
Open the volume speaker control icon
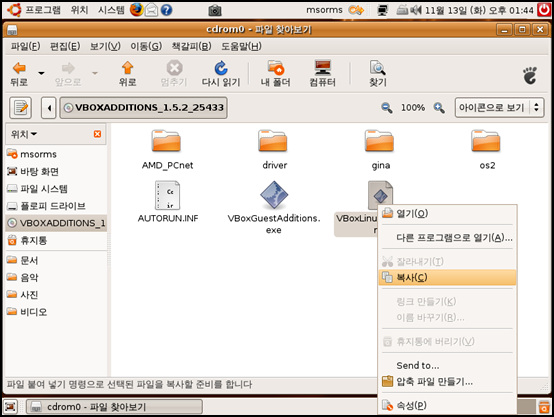coord(416,10)
